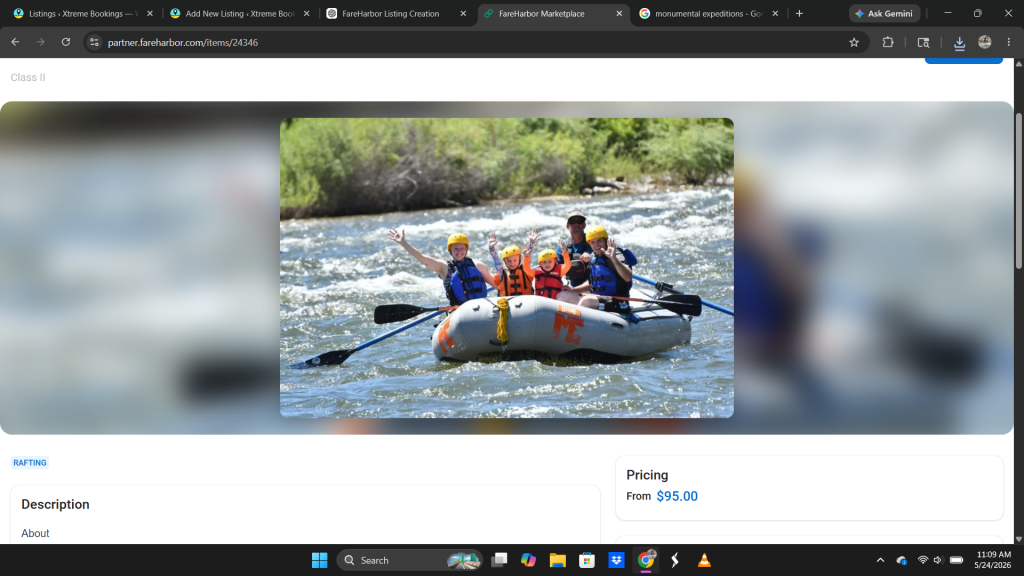Viewport: 1024px width, 576px height.
Task: Go forward to next page
Action: coord(40,42)
